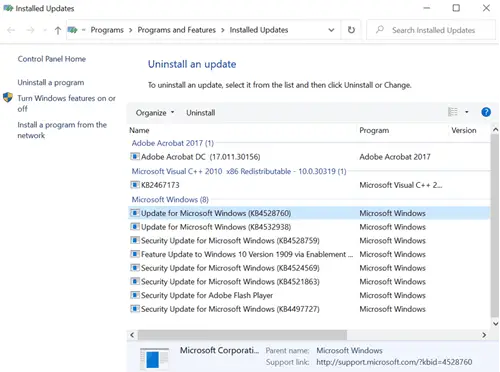The image size is (500, 372).
Task: Click the Installed Updates title bar icon
Action: 8,8
